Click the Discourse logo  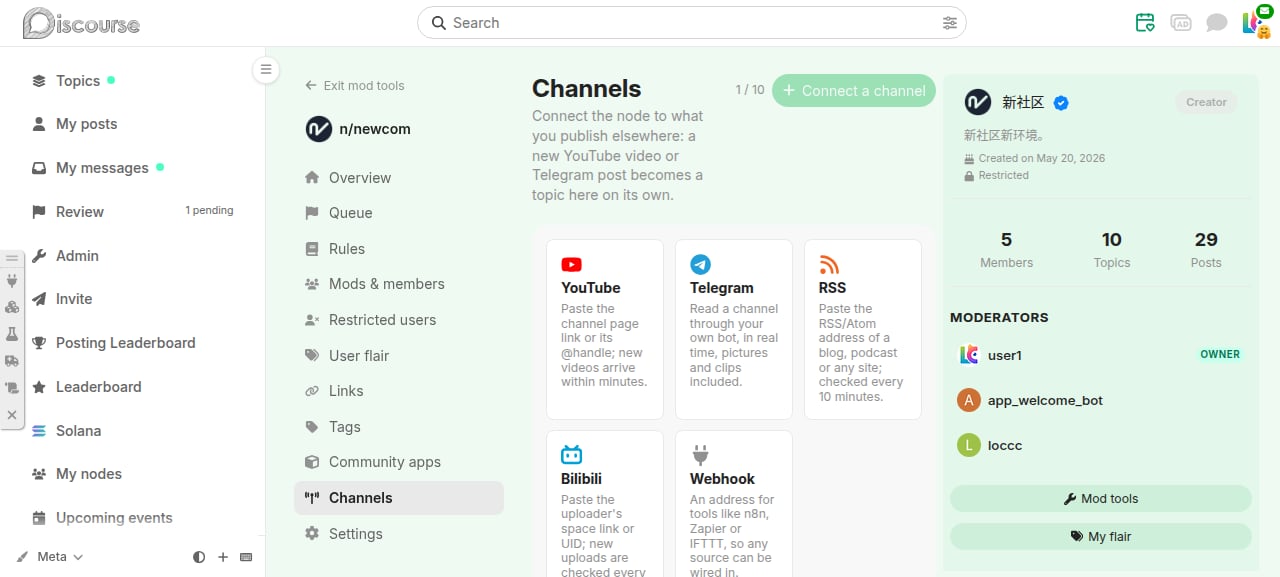pyautogui.click(x=82, y=23)
